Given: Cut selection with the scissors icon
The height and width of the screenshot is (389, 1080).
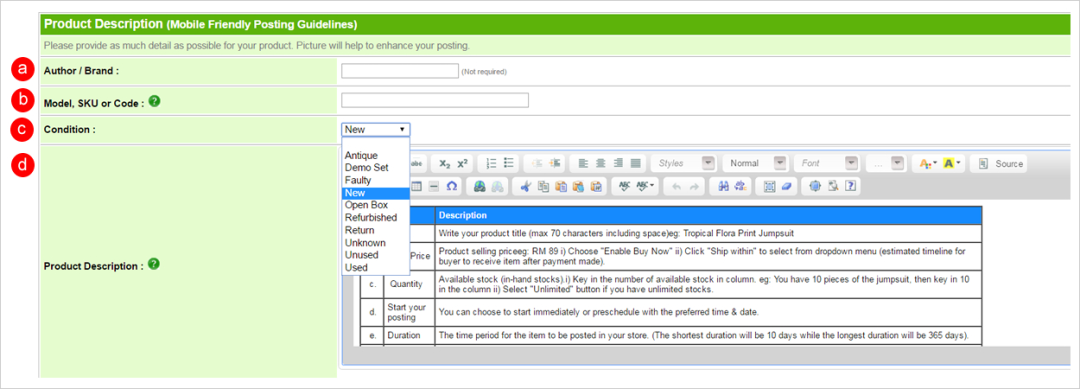Looking at the screenshot, I should (x=527, y=186).
